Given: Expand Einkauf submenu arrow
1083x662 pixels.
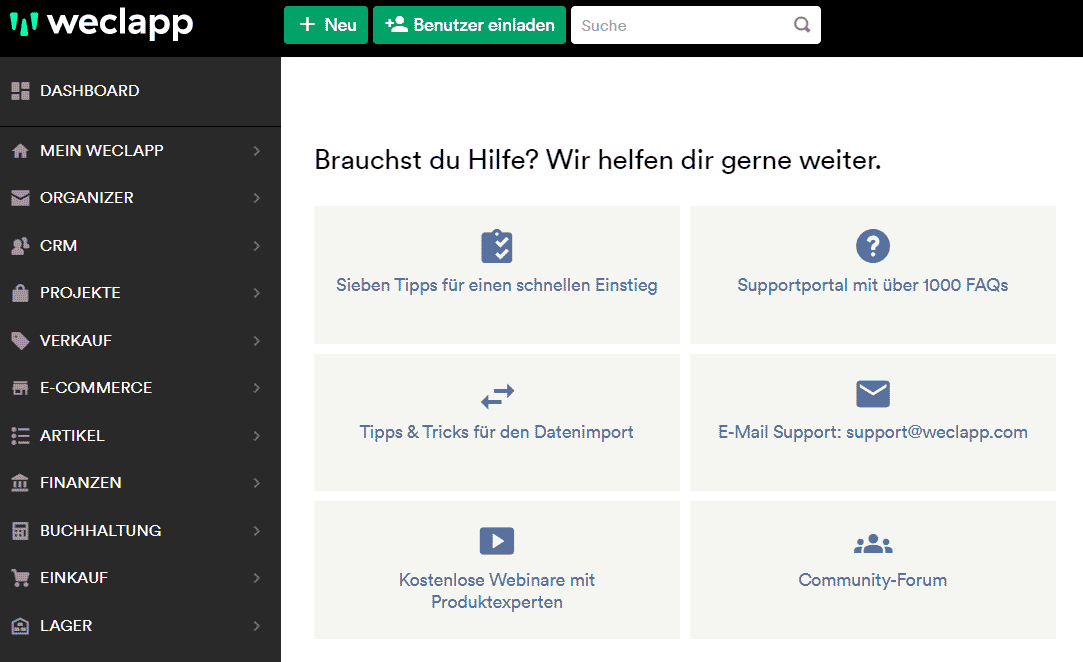Looking at the screenshot, I should [x=256, y=578].
